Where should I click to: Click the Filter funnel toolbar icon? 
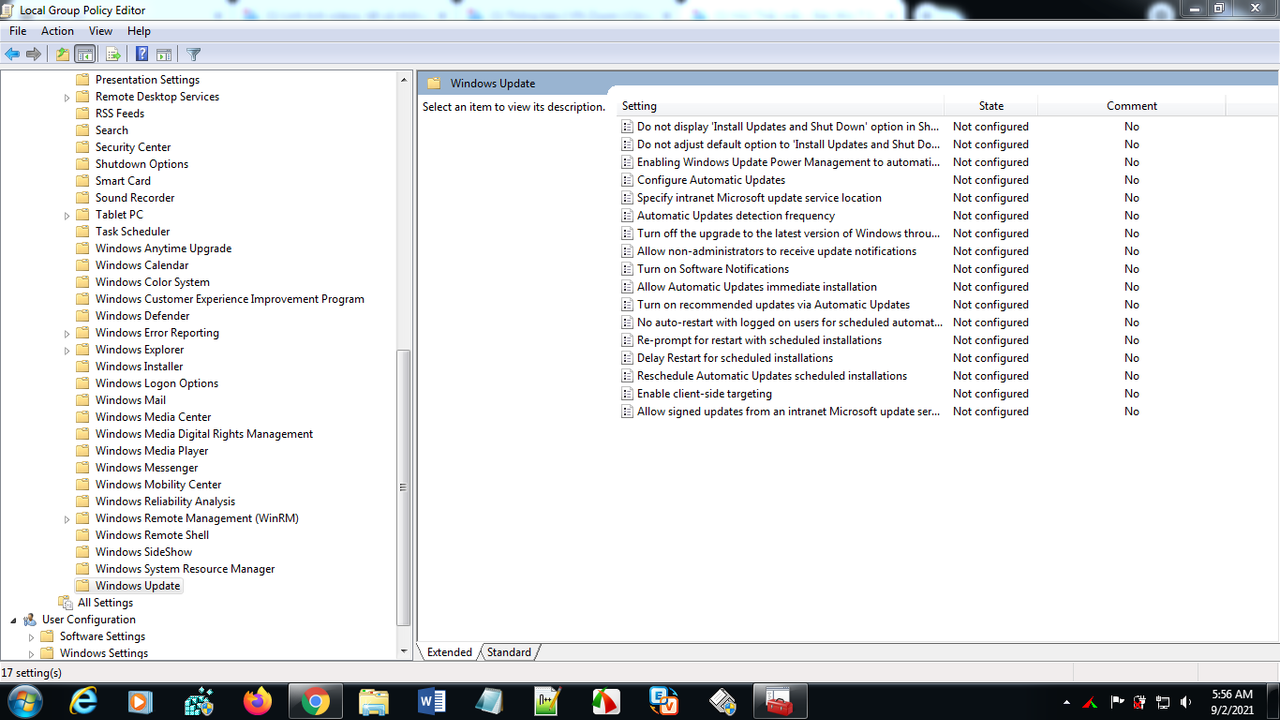[x=194, y=54]
